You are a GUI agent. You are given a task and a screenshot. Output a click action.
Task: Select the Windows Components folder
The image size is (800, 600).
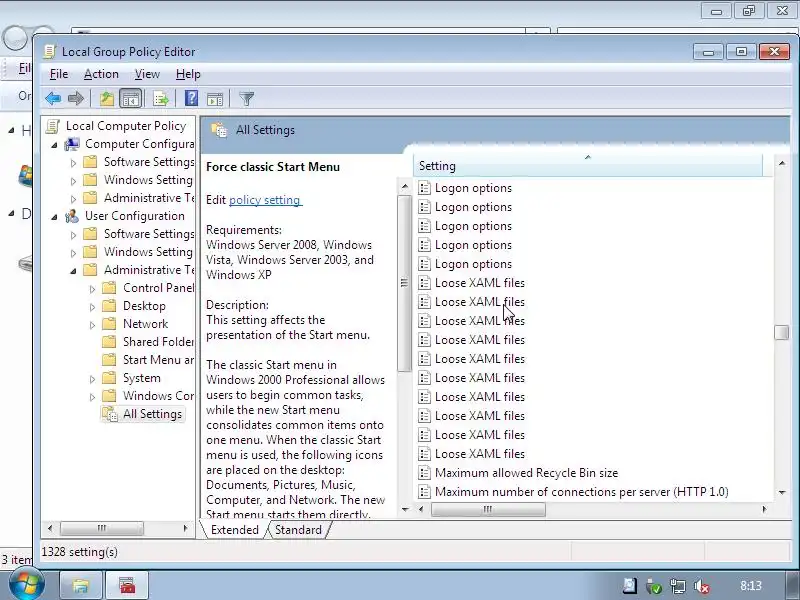(x=158, y=395)
